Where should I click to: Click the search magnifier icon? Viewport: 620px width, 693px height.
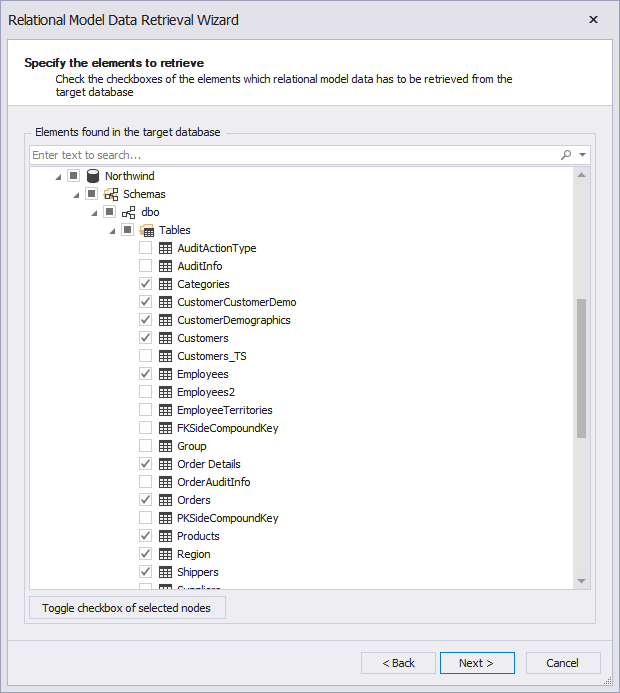click(566, 155)
